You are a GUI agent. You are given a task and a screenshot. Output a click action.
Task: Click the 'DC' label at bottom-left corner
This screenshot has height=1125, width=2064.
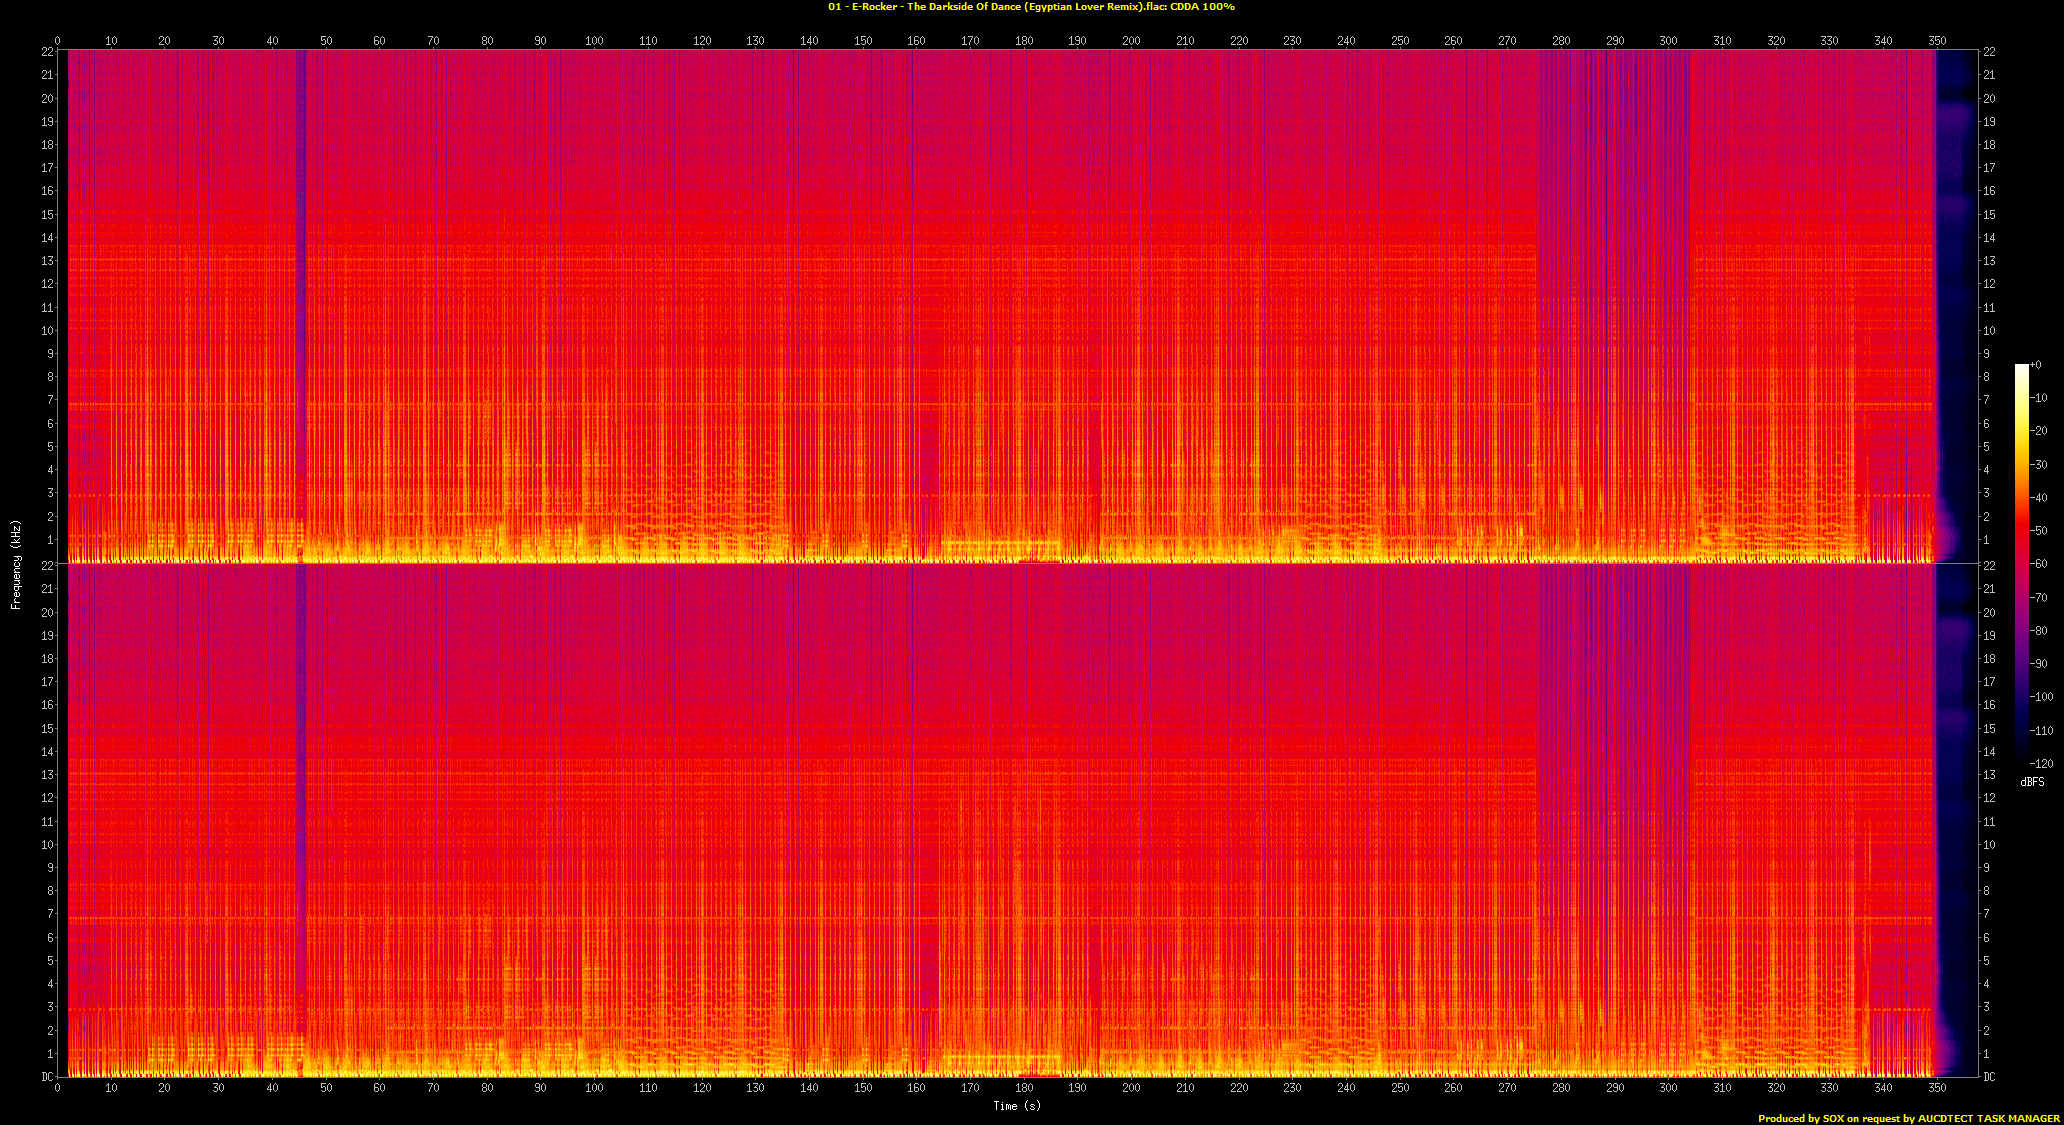(47, 1077)
